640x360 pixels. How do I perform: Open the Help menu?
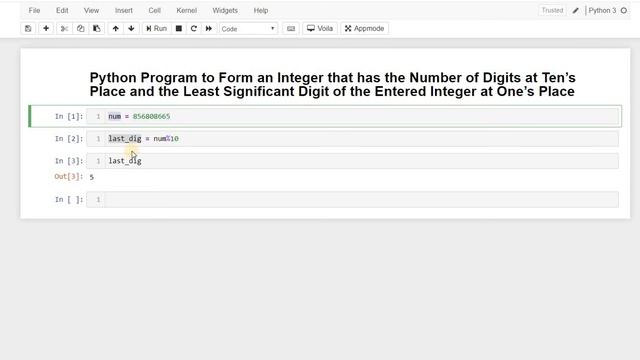coord(261,11)
